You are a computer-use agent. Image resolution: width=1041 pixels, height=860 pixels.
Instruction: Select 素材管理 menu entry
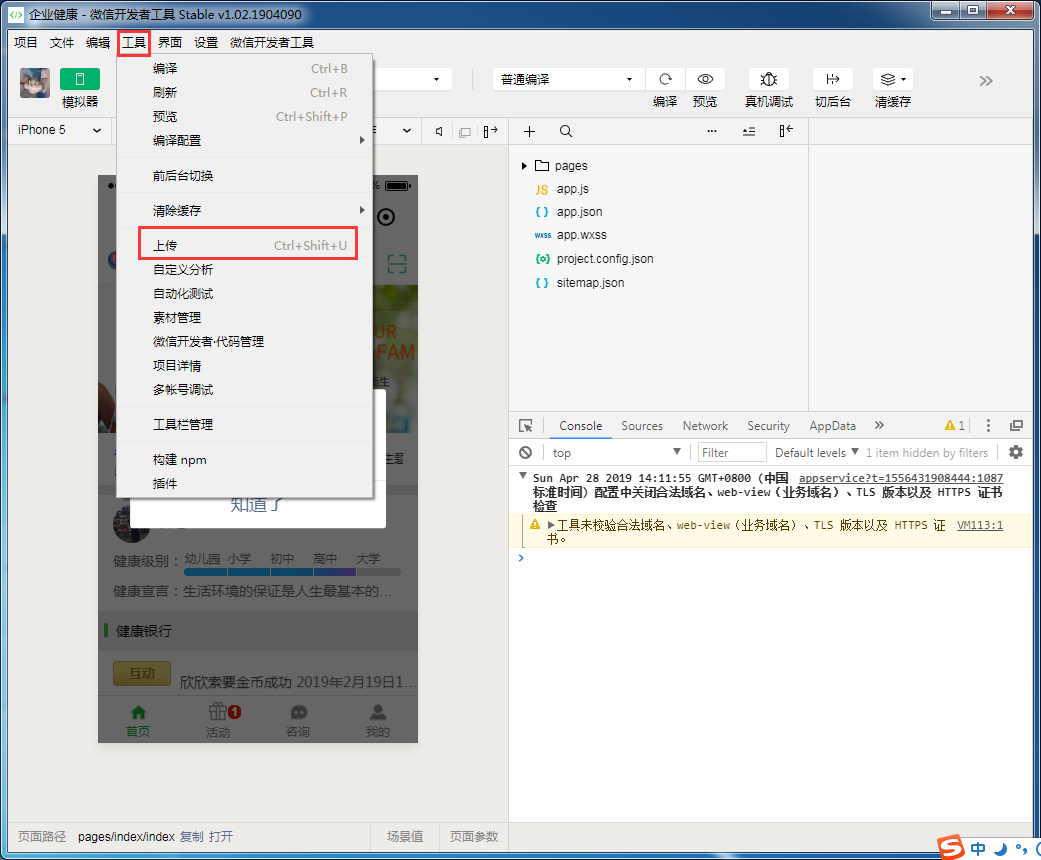[244, 317]
